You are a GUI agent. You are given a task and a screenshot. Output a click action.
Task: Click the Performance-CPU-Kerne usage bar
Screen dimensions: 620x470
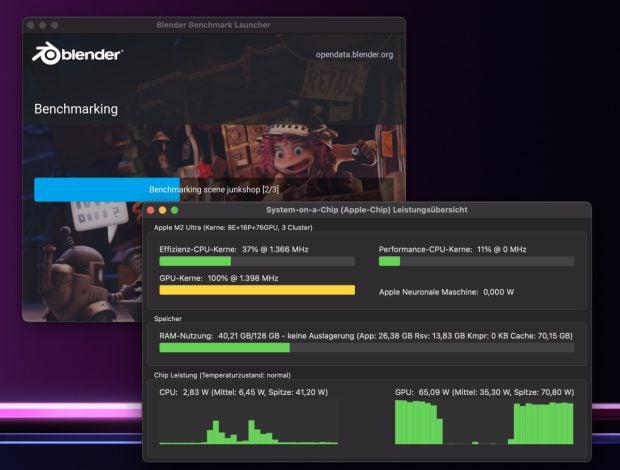pos(476,261)
